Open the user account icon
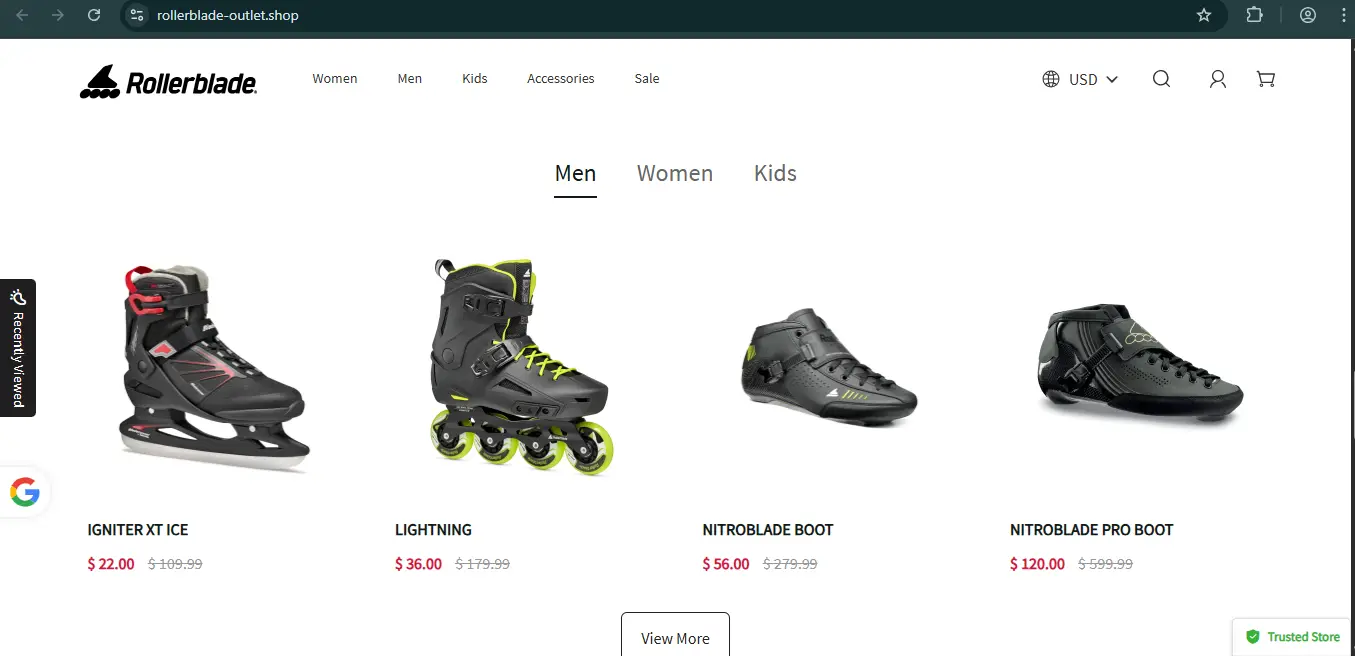Viewport: 1355px width, 656px height. click(1217, 79)
